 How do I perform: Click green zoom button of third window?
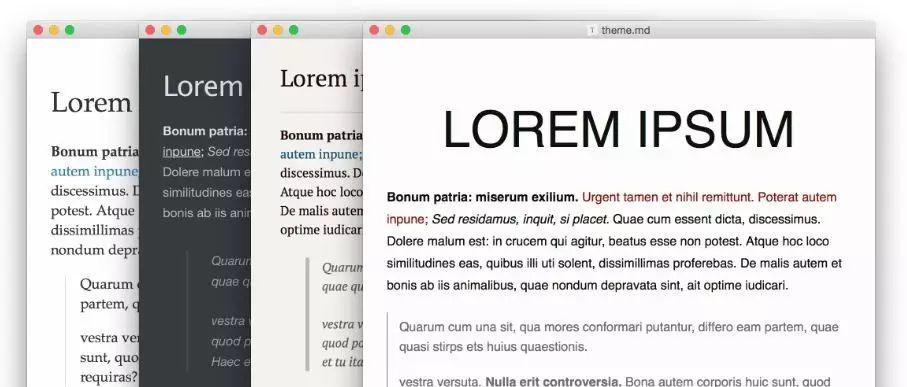pyautogui.click(x=293, y=30)
